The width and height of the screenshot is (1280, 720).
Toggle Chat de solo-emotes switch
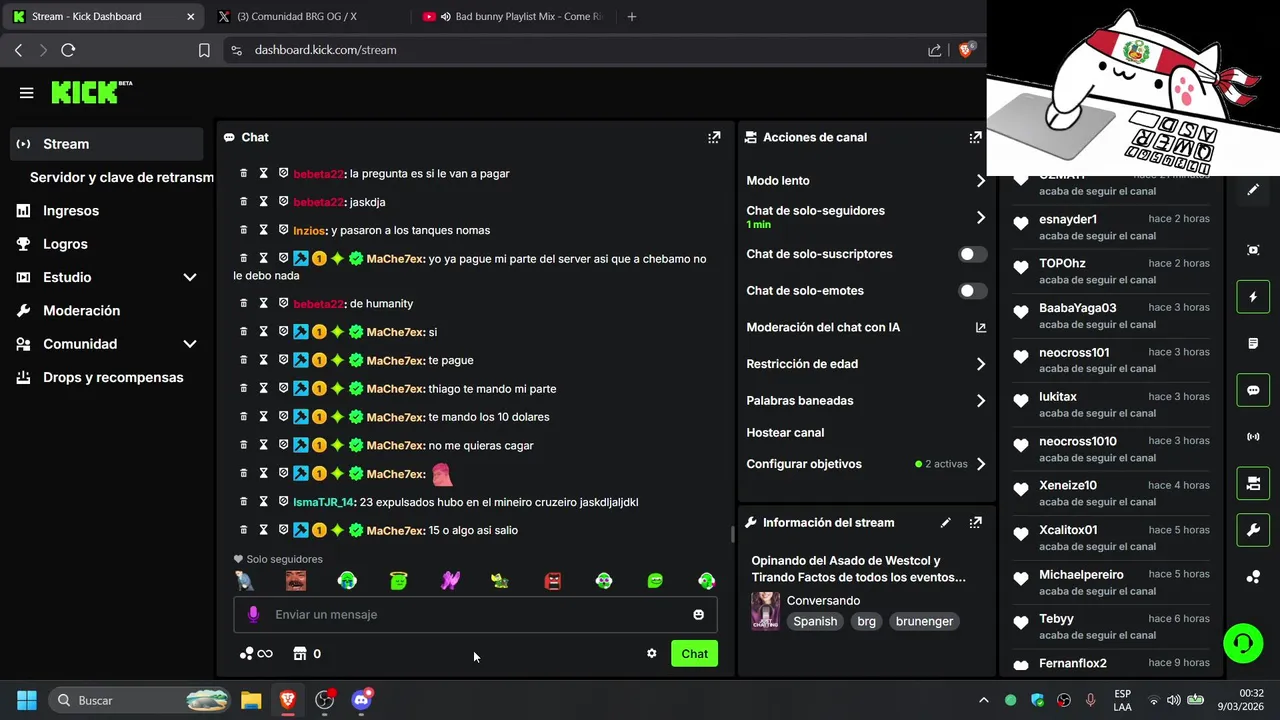(x=972, y=291)
